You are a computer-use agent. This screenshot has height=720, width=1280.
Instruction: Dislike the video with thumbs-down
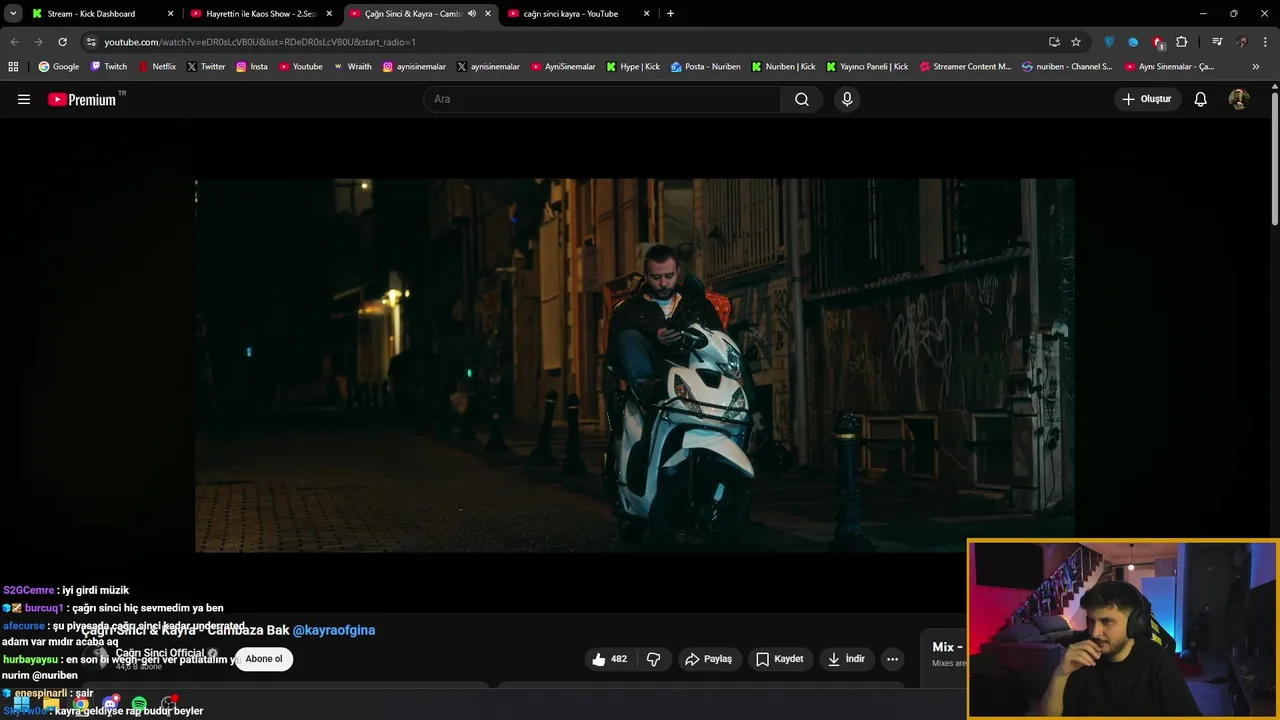click(654, 659)
